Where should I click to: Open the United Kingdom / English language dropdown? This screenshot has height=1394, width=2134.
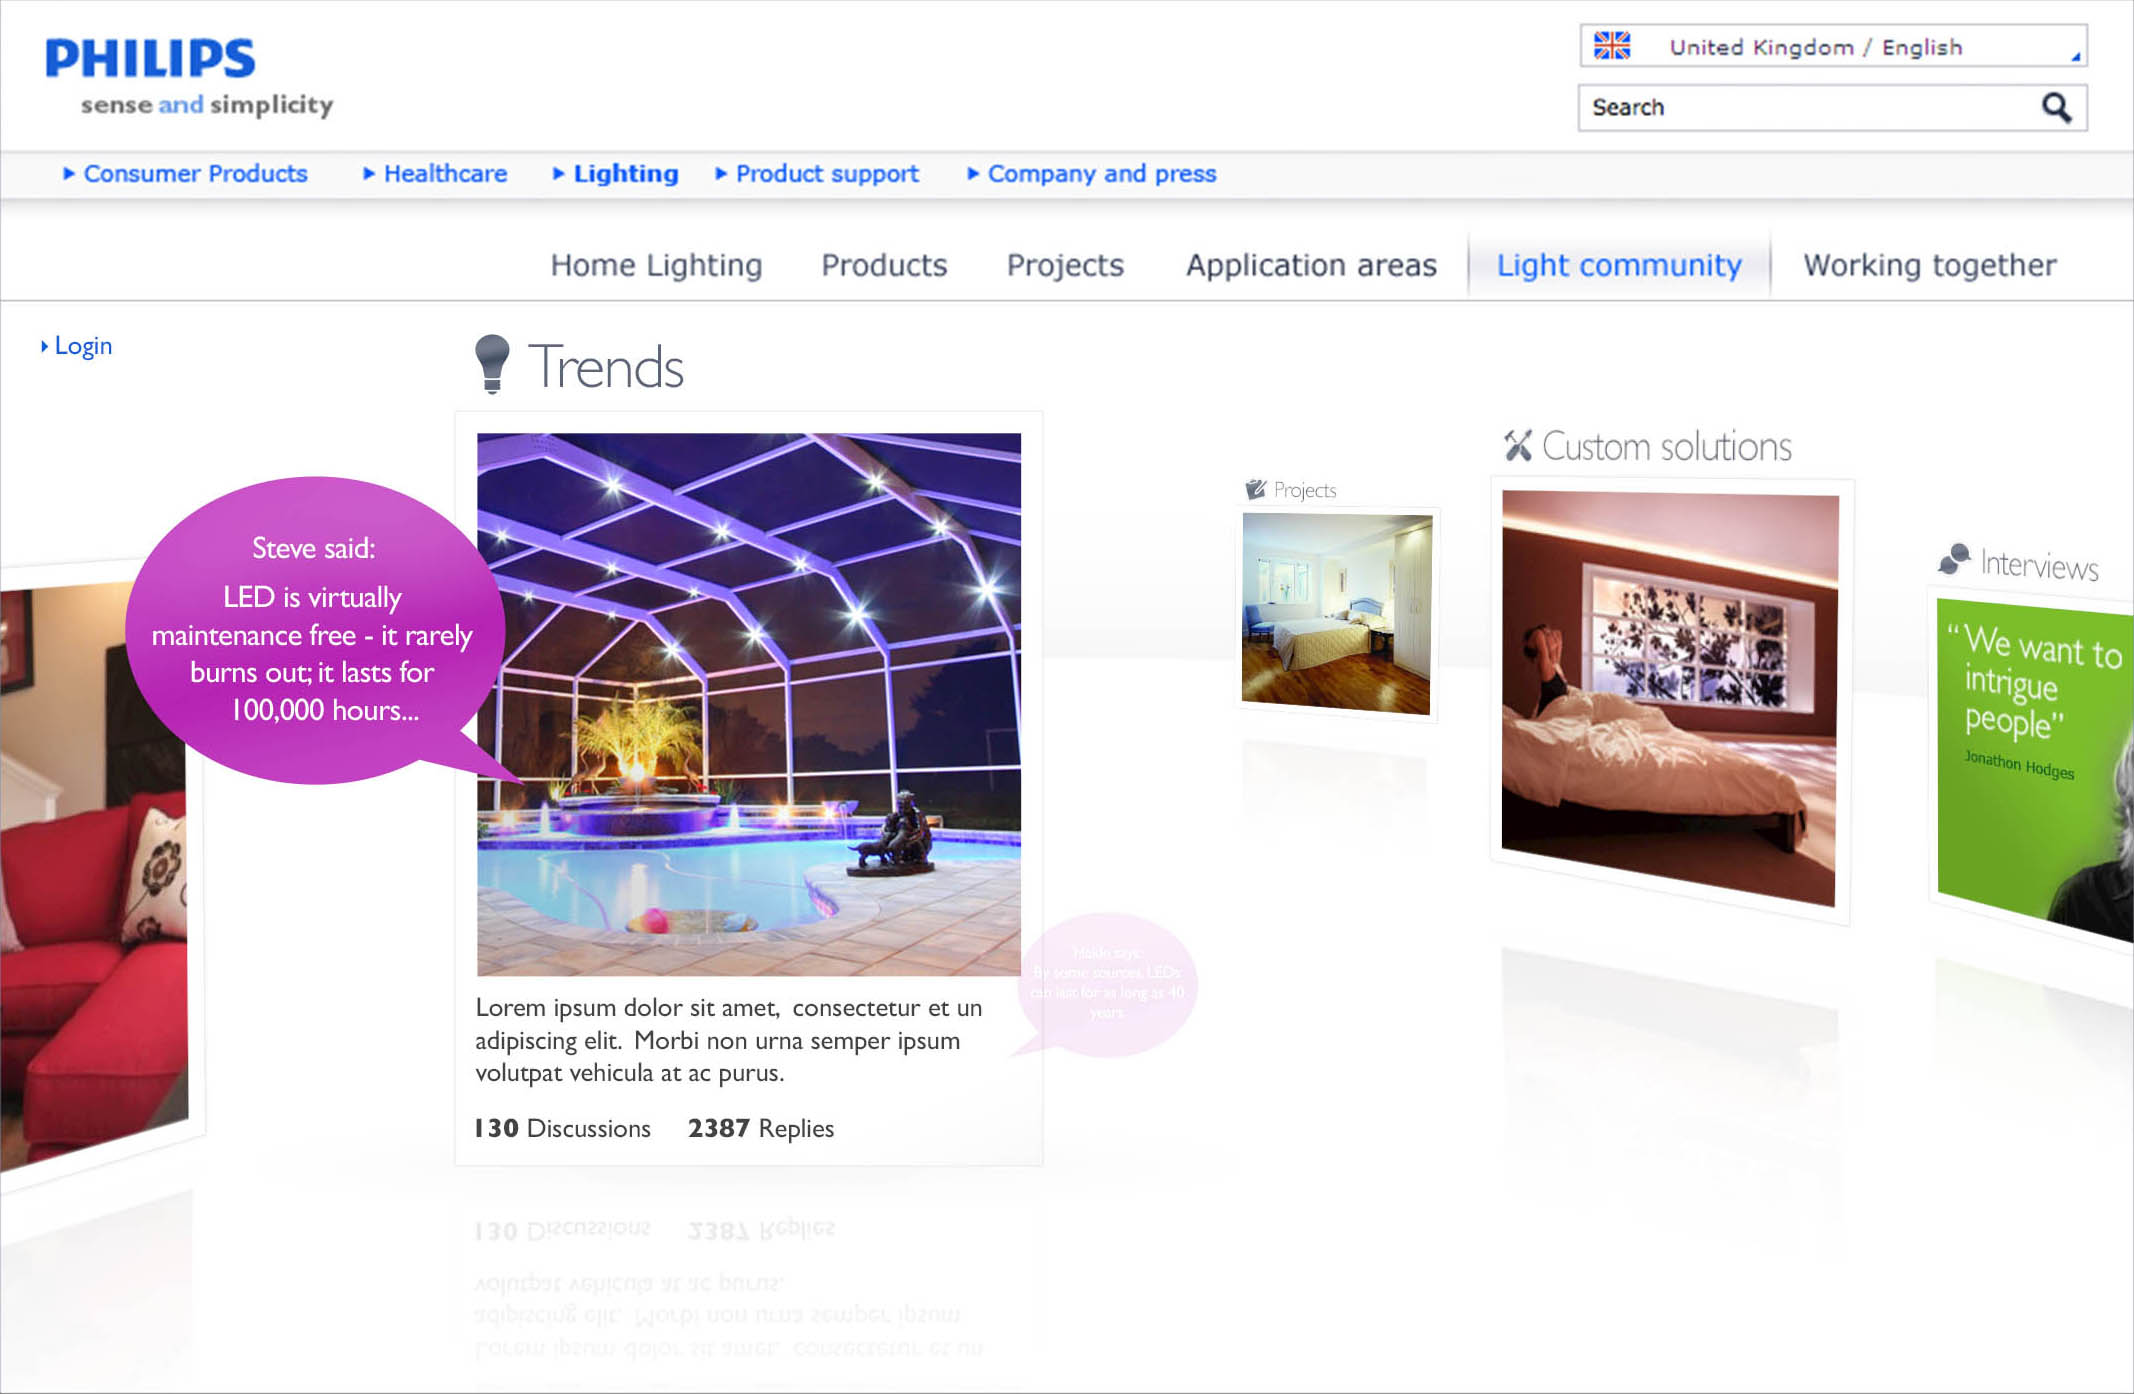pyautogui.click(x=1832, y=46)
